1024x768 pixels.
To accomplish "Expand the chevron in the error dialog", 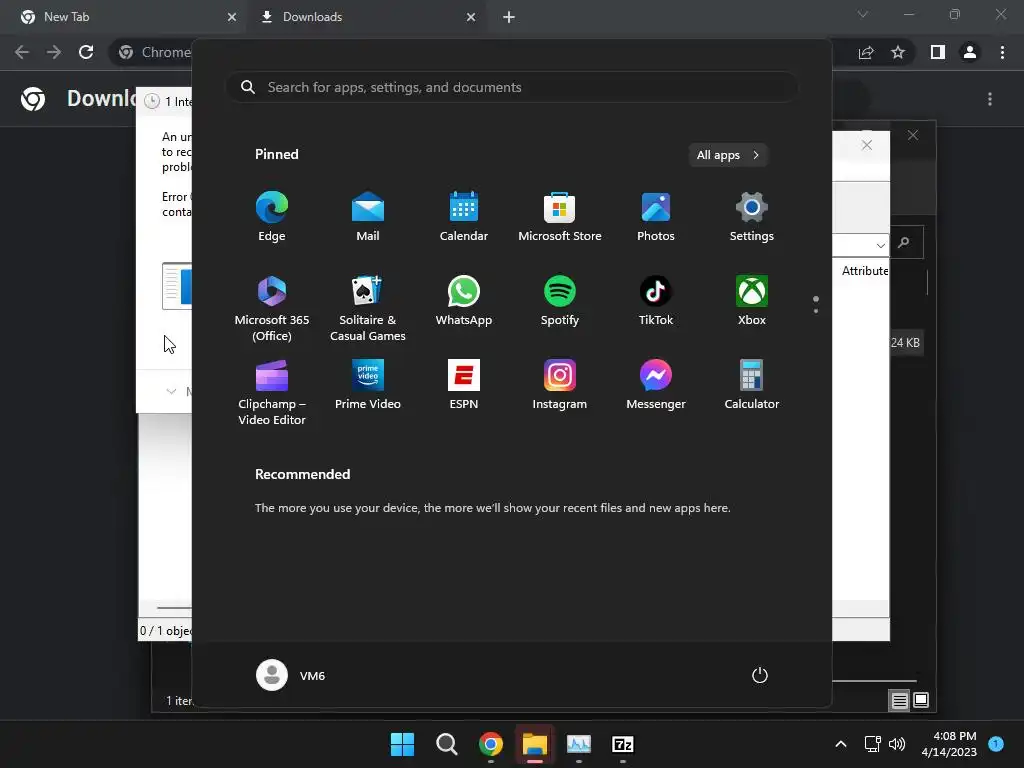I will coord(171,391).
